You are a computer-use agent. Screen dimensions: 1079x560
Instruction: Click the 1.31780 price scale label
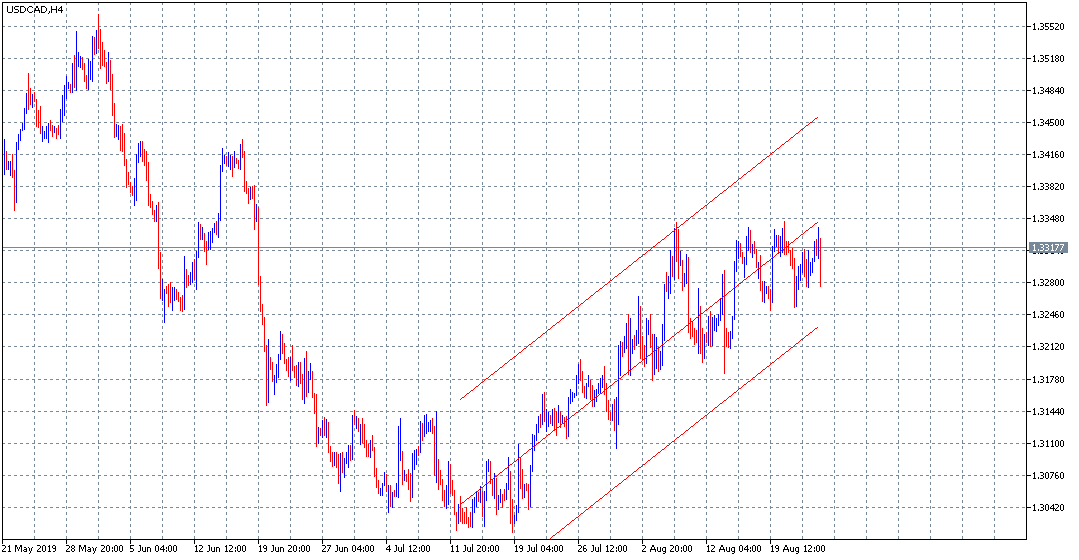coord(1048,380)
